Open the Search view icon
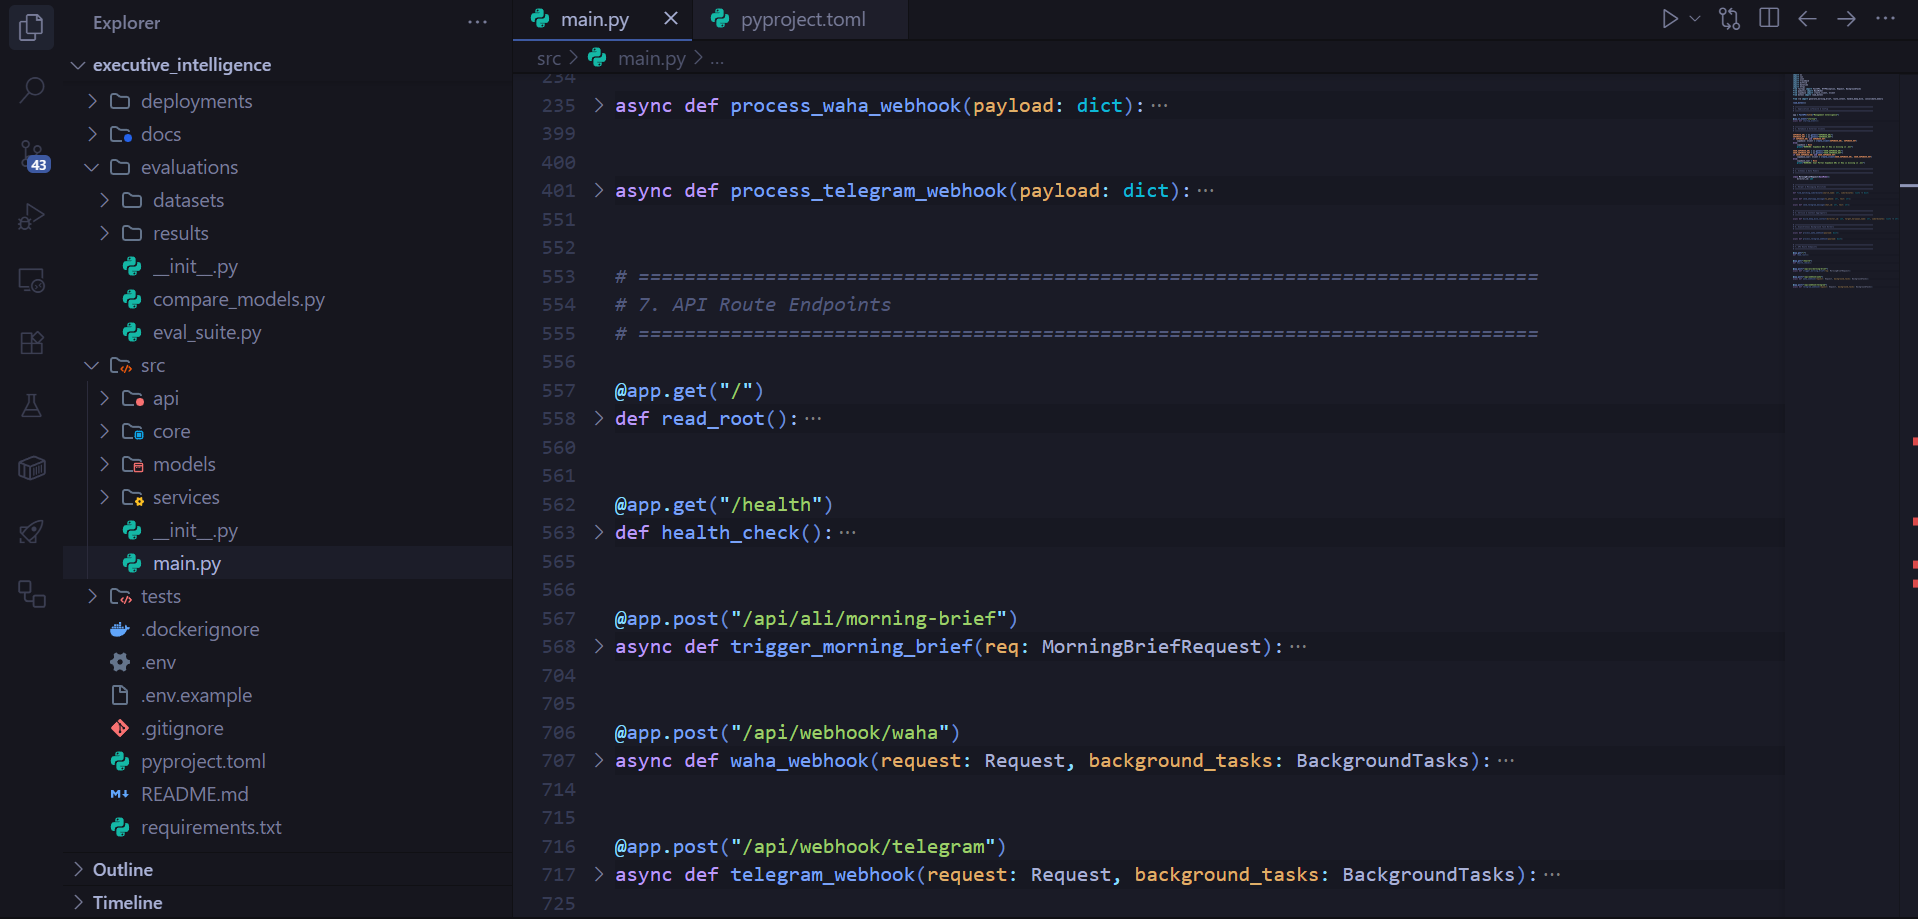The height and width of the screenshot is (919, 1918). 31,90
